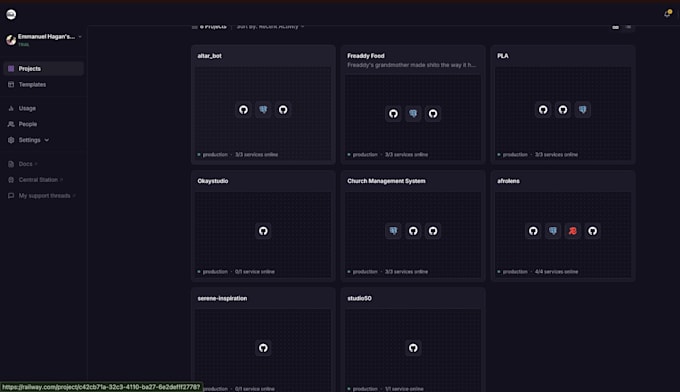Expand the Emmanuel Hagan's workspace switcher chevron
The image size is (680, 392).
(80, 37)
